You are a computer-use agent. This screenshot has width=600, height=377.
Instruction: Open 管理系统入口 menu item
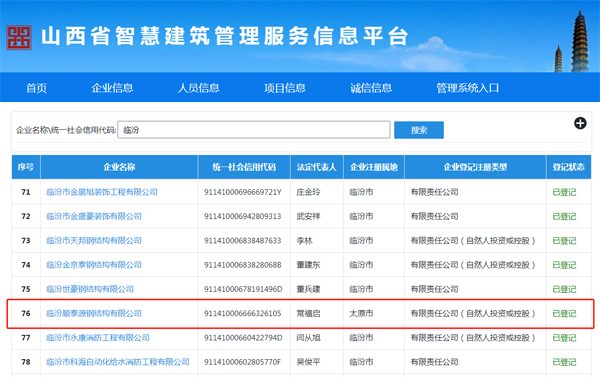pyautogui.click(x=468, y=88)
